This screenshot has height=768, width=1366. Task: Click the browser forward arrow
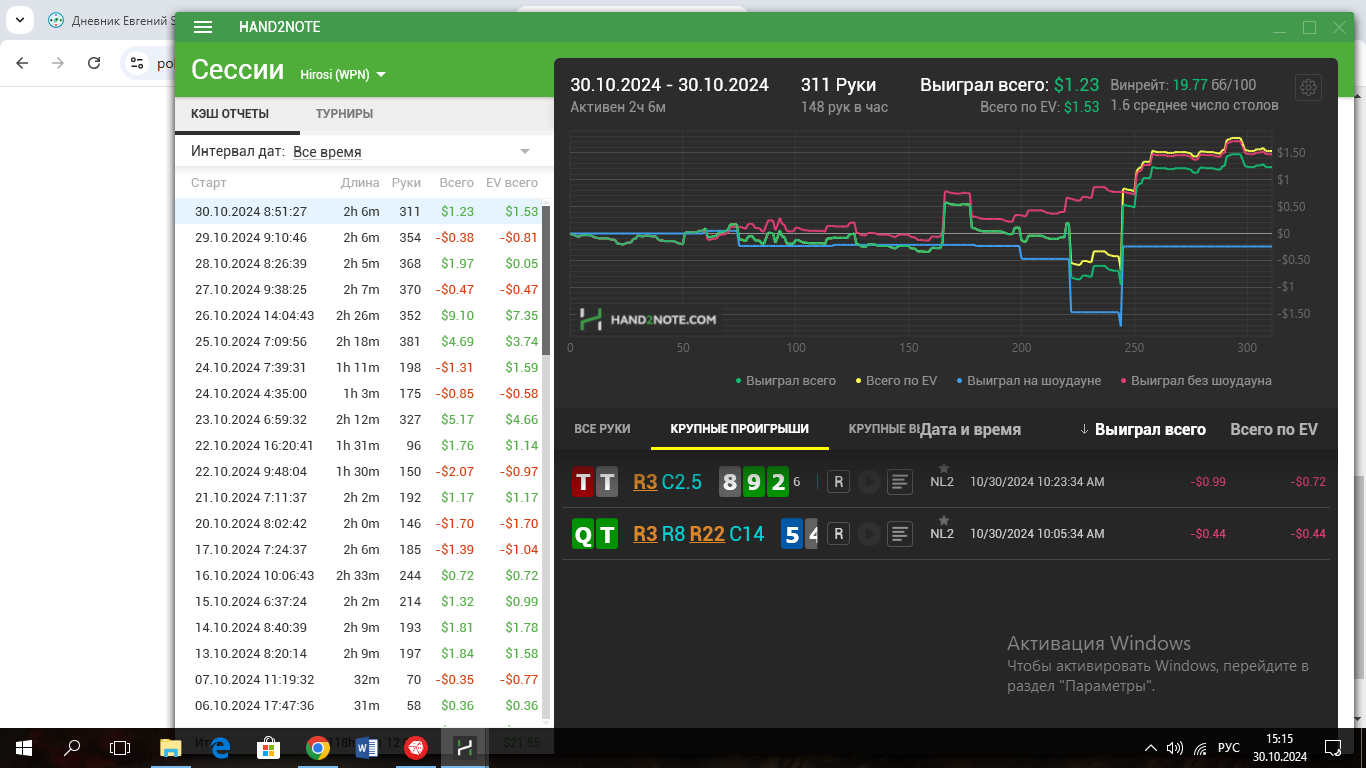(x=58, y=63)
